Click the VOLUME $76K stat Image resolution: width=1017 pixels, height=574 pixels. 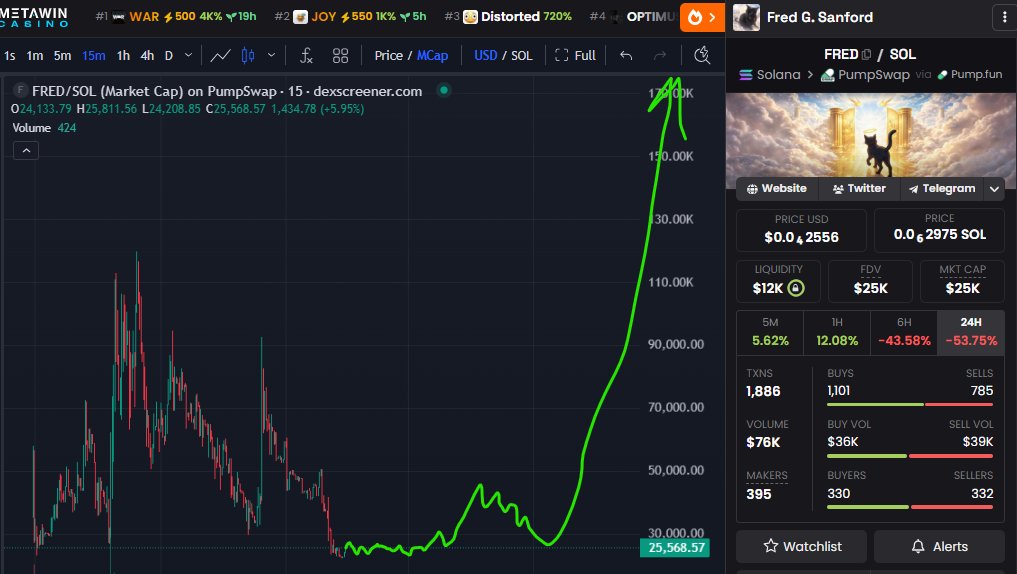[767, 434]
